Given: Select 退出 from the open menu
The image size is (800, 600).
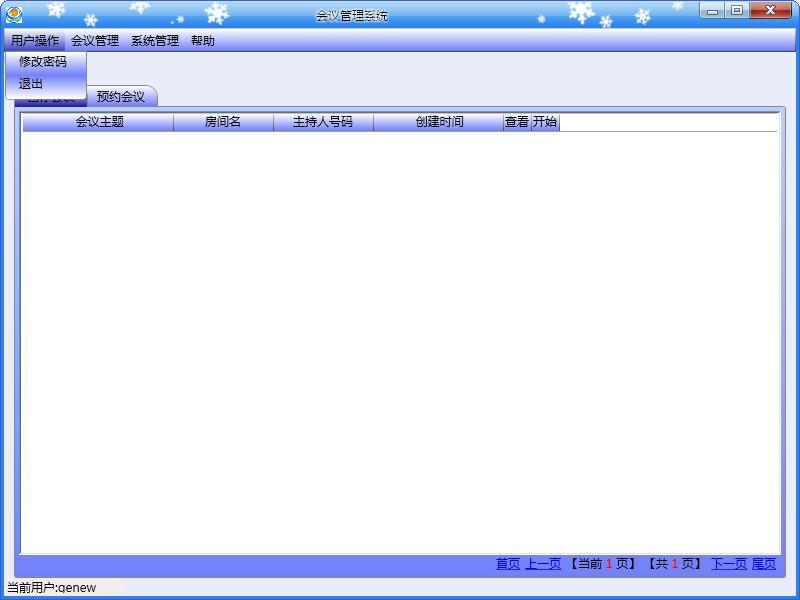Looking at the screenshot, I should 31,84.
